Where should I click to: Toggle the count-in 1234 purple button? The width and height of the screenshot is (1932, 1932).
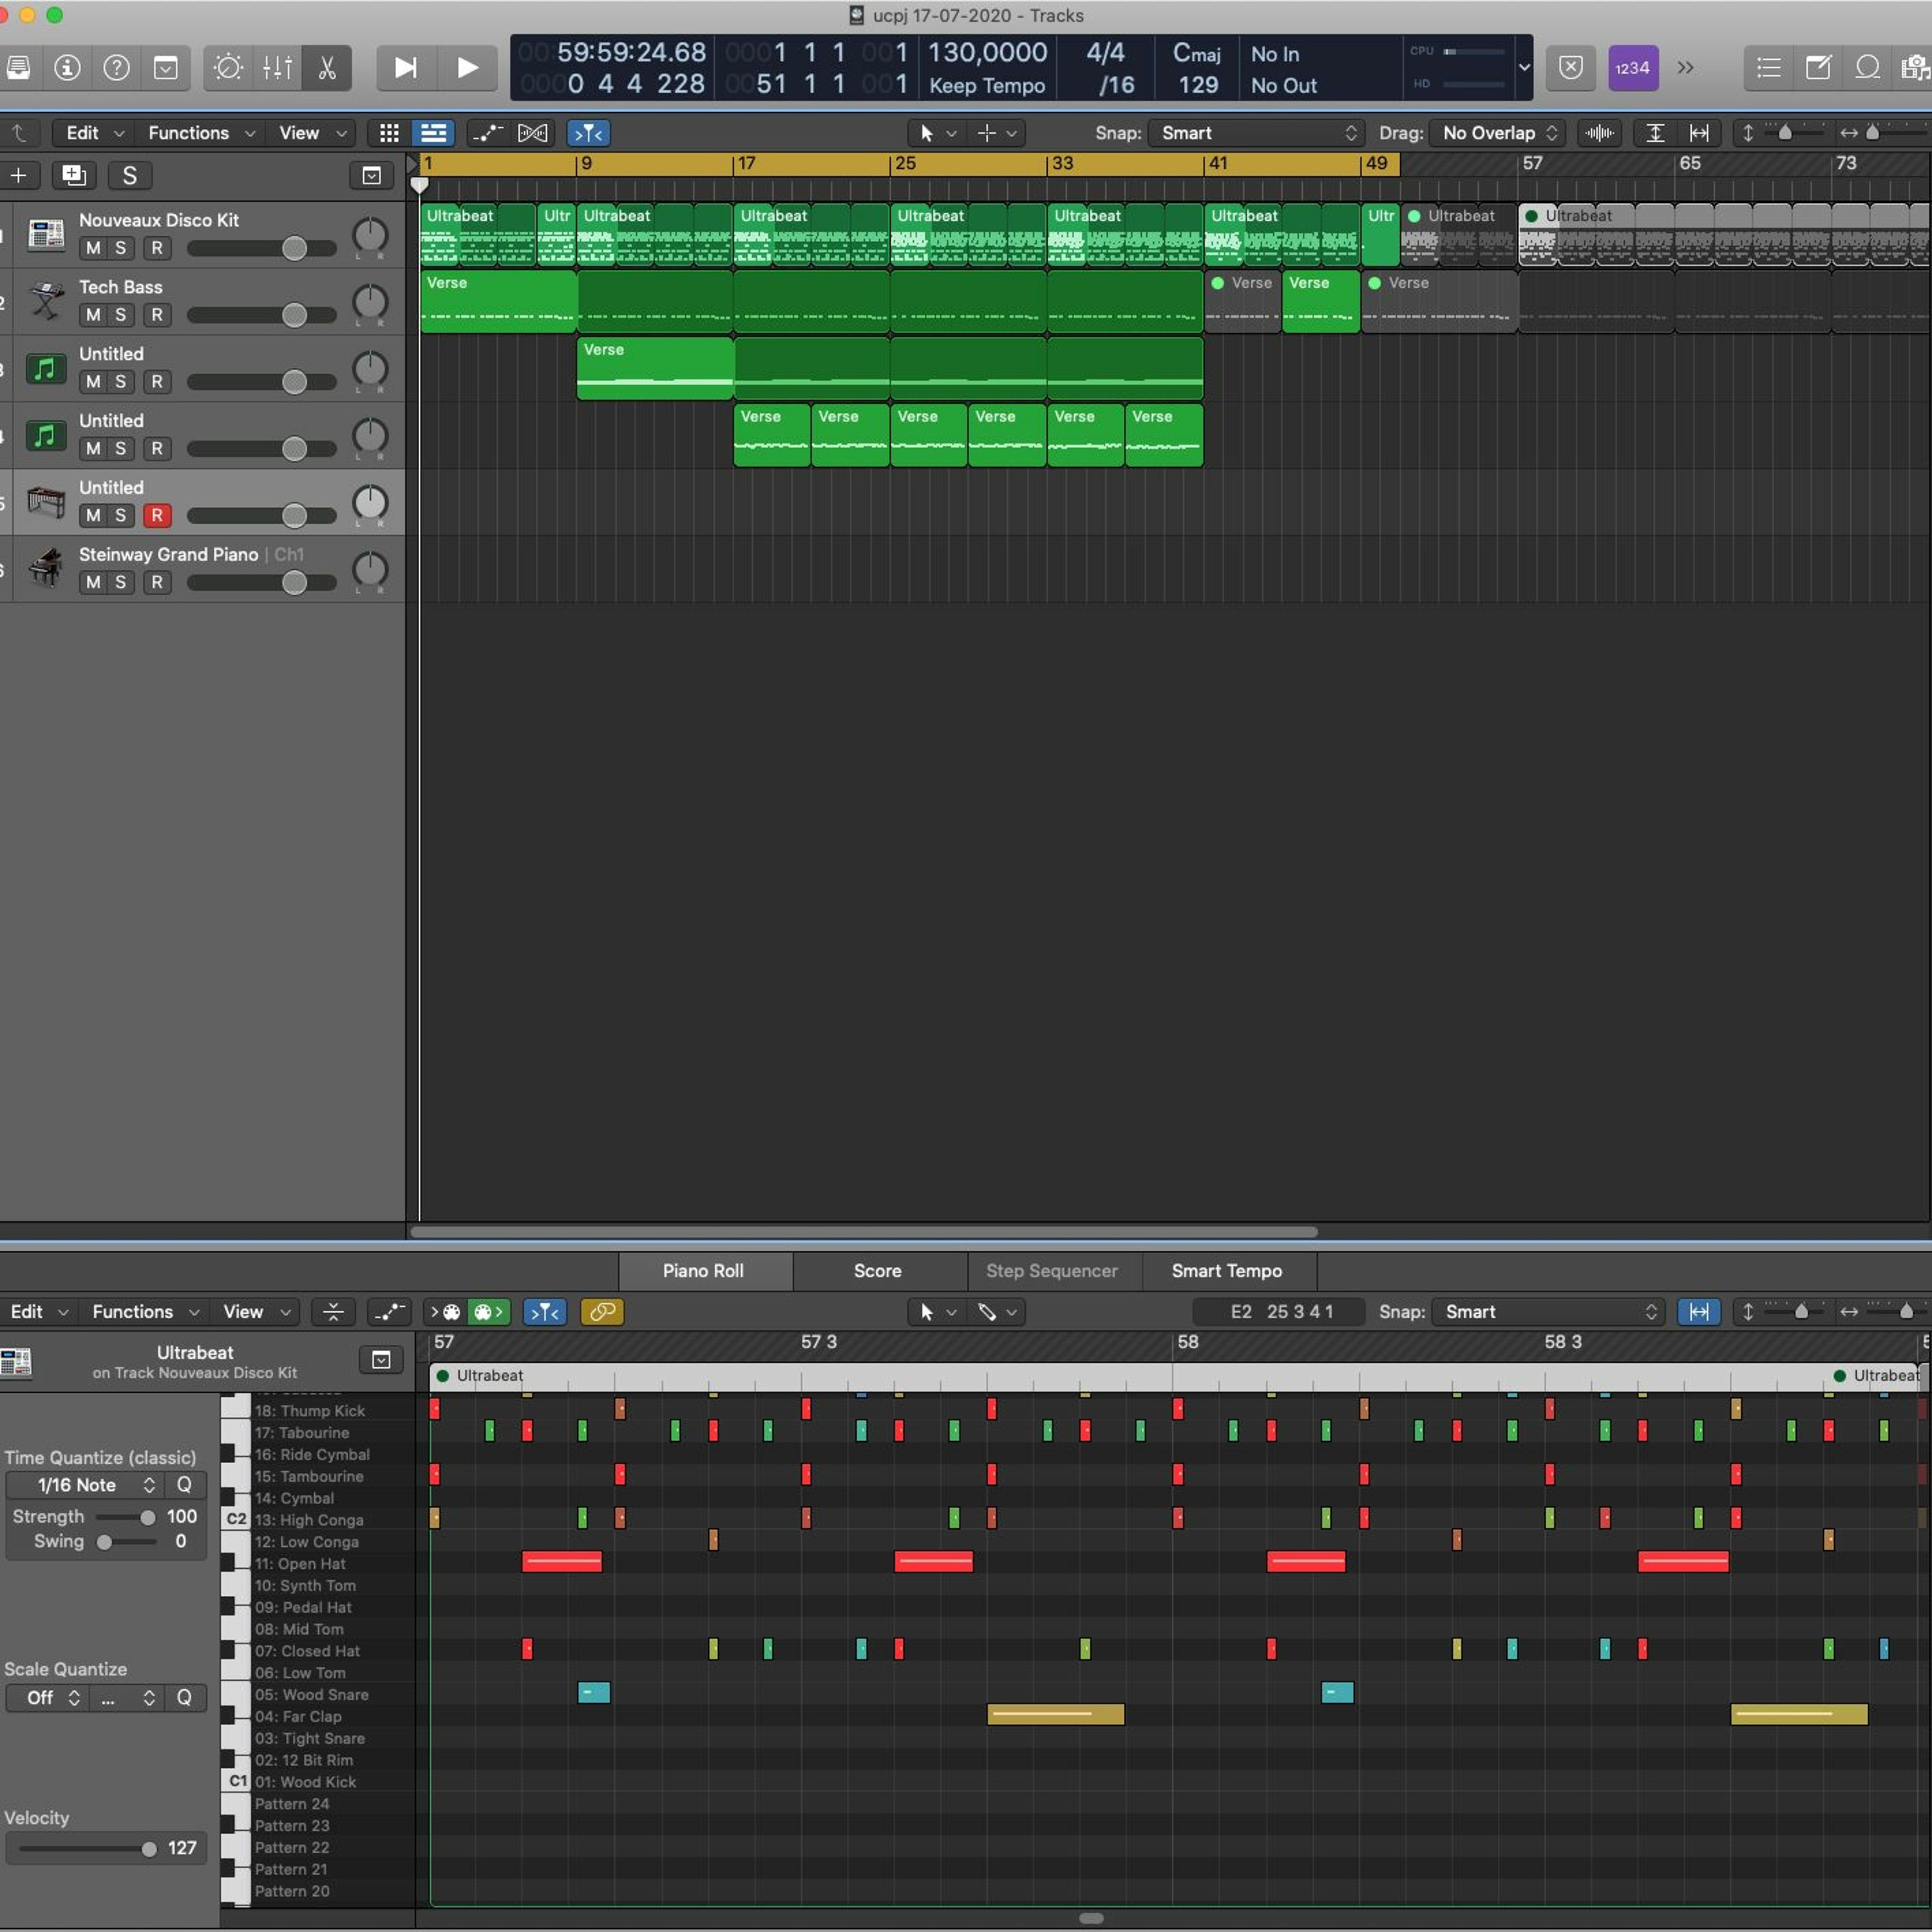coord(1632,68)
